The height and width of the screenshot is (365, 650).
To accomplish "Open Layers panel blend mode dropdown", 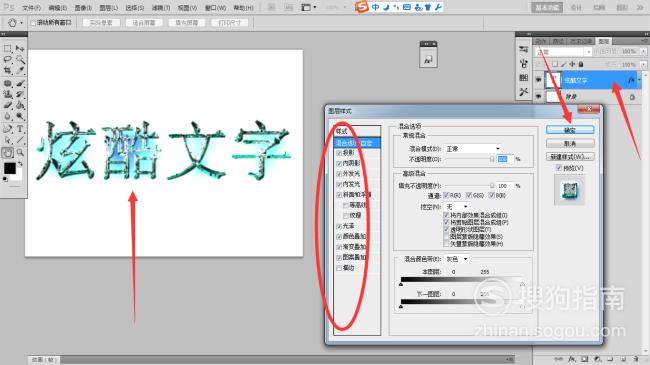I will coord(563,52).
